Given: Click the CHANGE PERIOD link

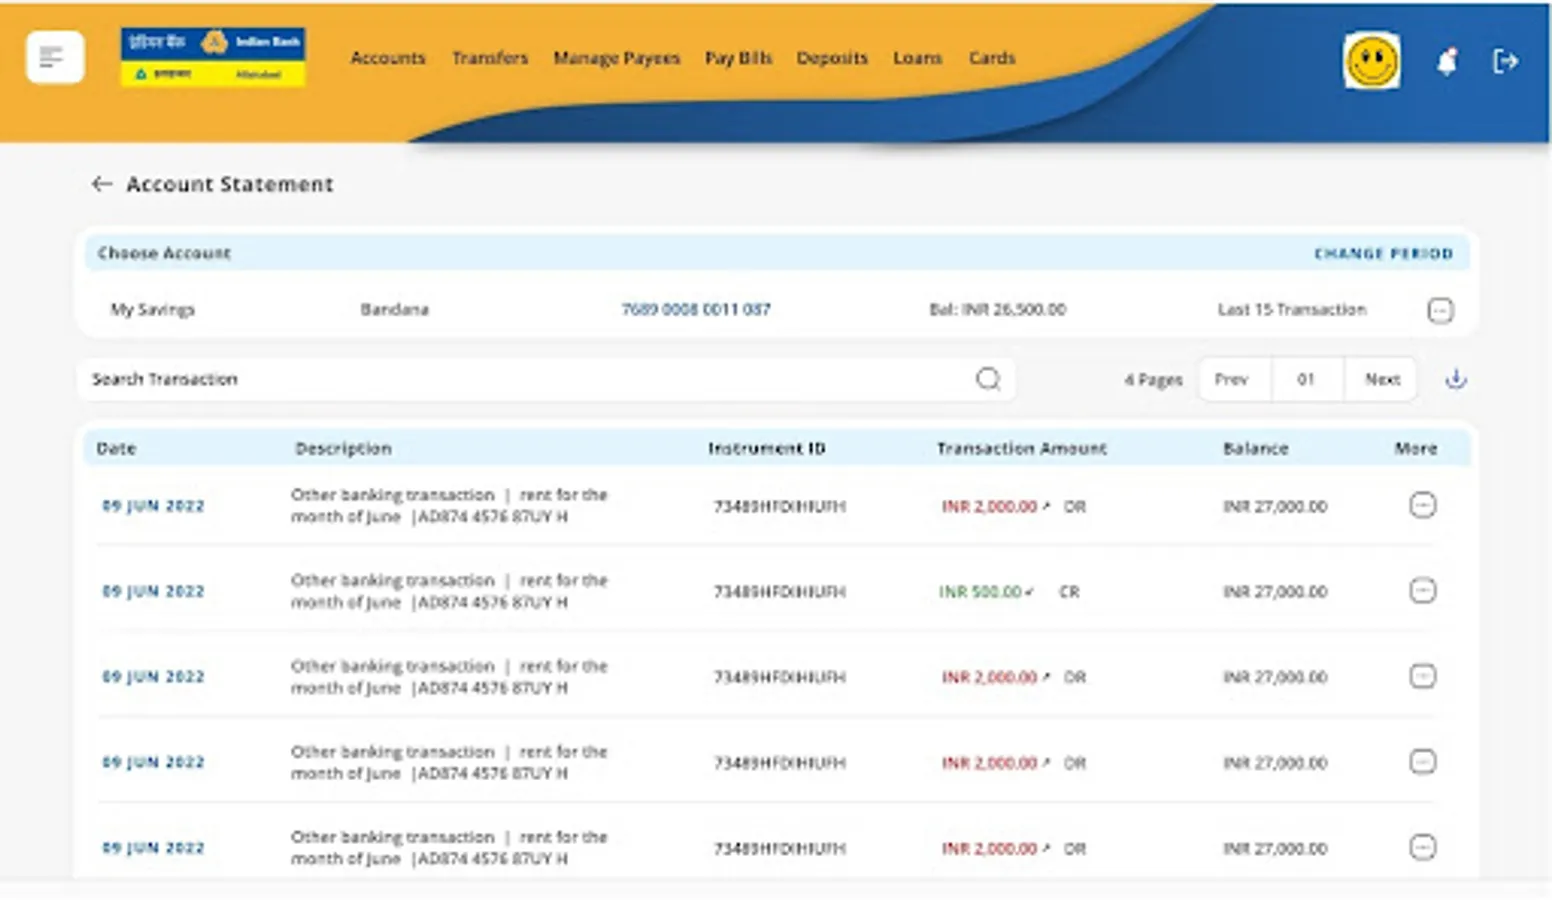Looking at the screenshot, I should (1383, 253).
